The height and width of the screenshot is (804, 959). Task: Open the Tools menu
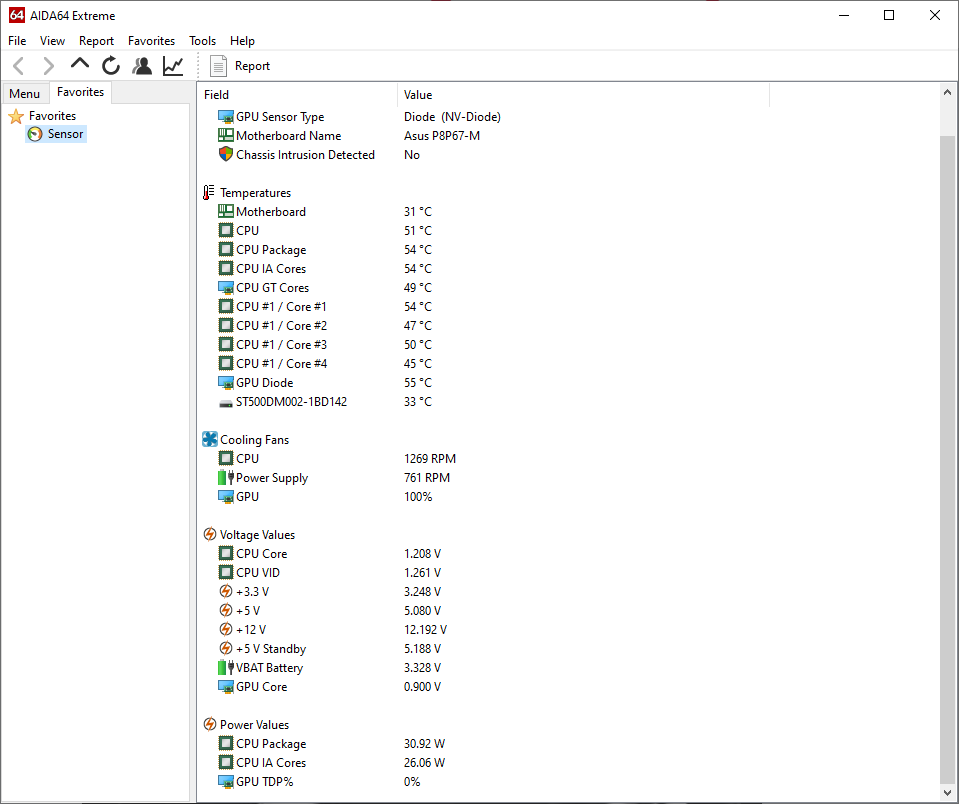pyautogui.click(x=202, y=41)
